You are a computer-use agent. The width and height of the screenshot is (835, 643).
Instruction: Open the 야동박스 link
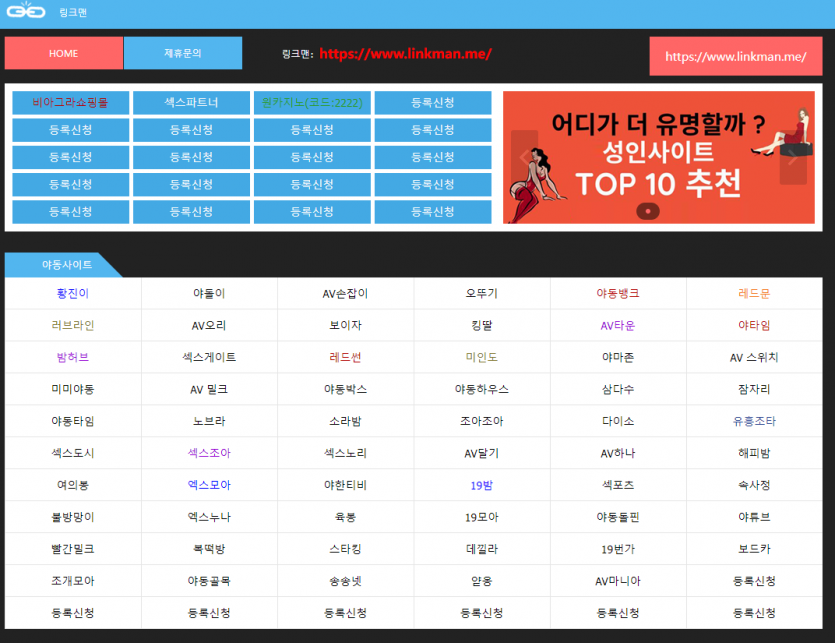pos(345,389)
